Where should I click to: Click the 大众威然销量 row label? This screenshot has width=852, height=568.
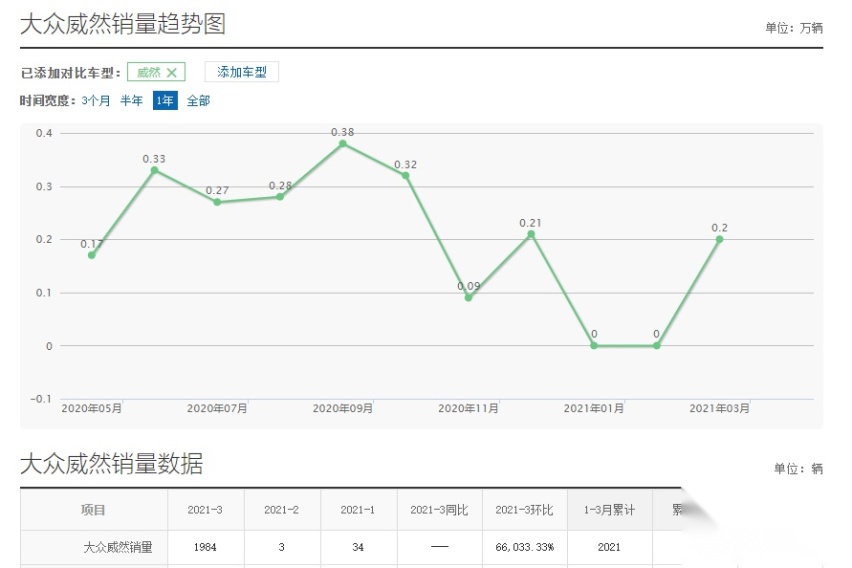[x=118, y=547]
